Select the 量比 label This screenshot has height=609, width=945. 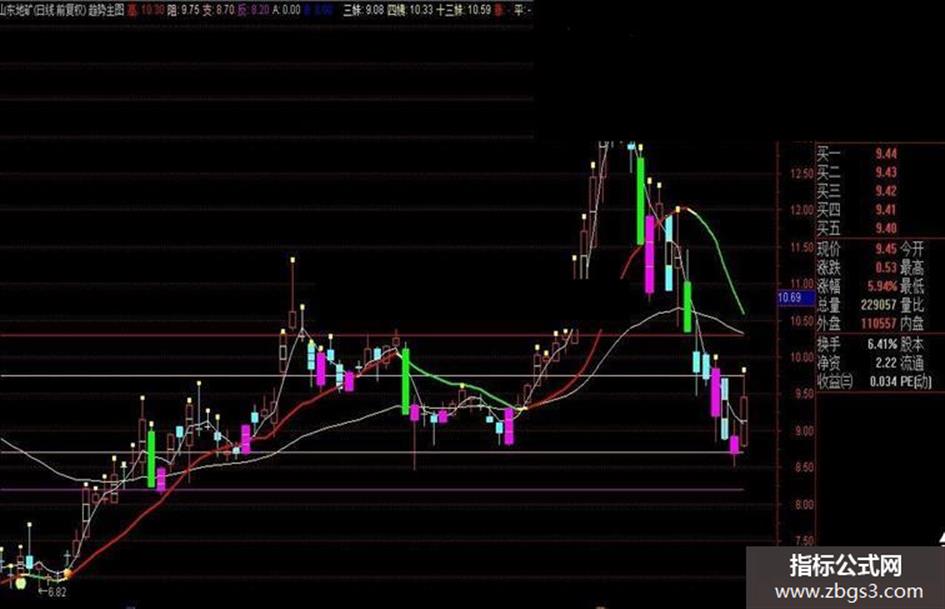point(912,305)
